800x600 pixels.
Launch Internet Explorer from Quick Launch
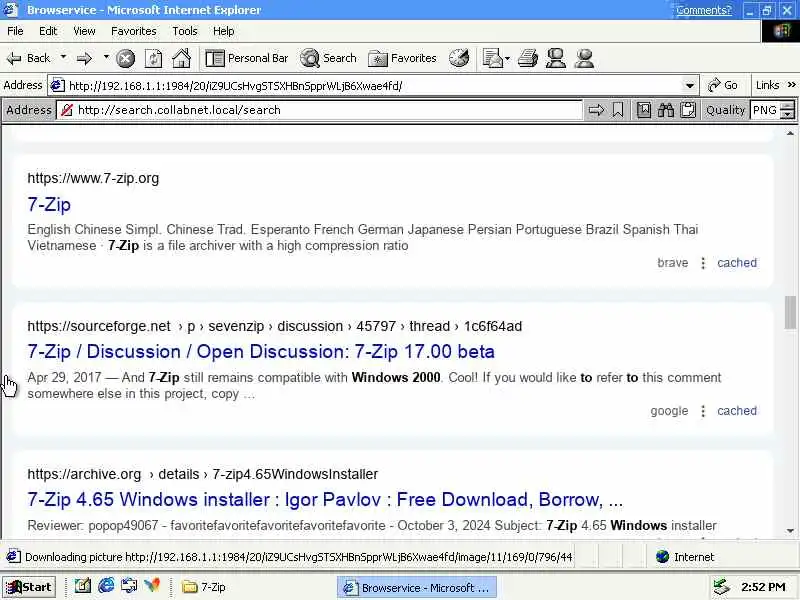pyautogui.click(x=106, y=586)
